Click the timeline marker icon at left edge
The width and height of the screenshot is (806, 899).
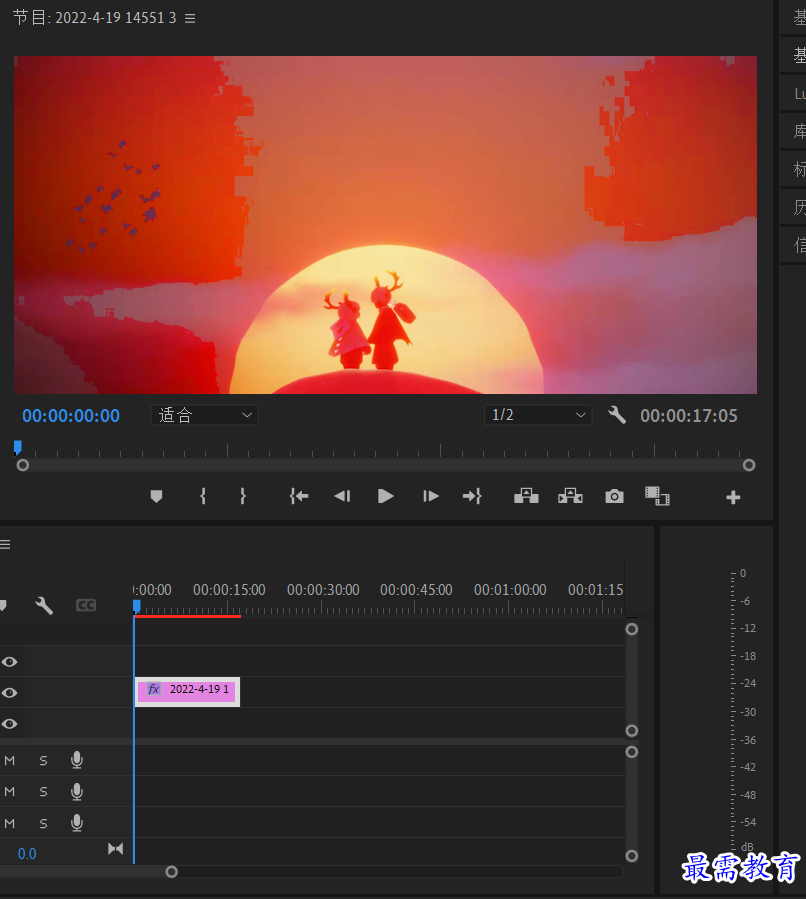pyautogui.click(x=3, y=605)
